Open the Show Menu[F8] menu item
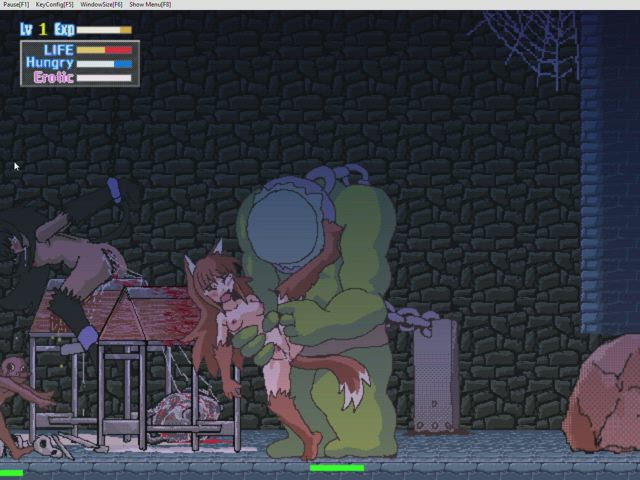 (150, 4)
